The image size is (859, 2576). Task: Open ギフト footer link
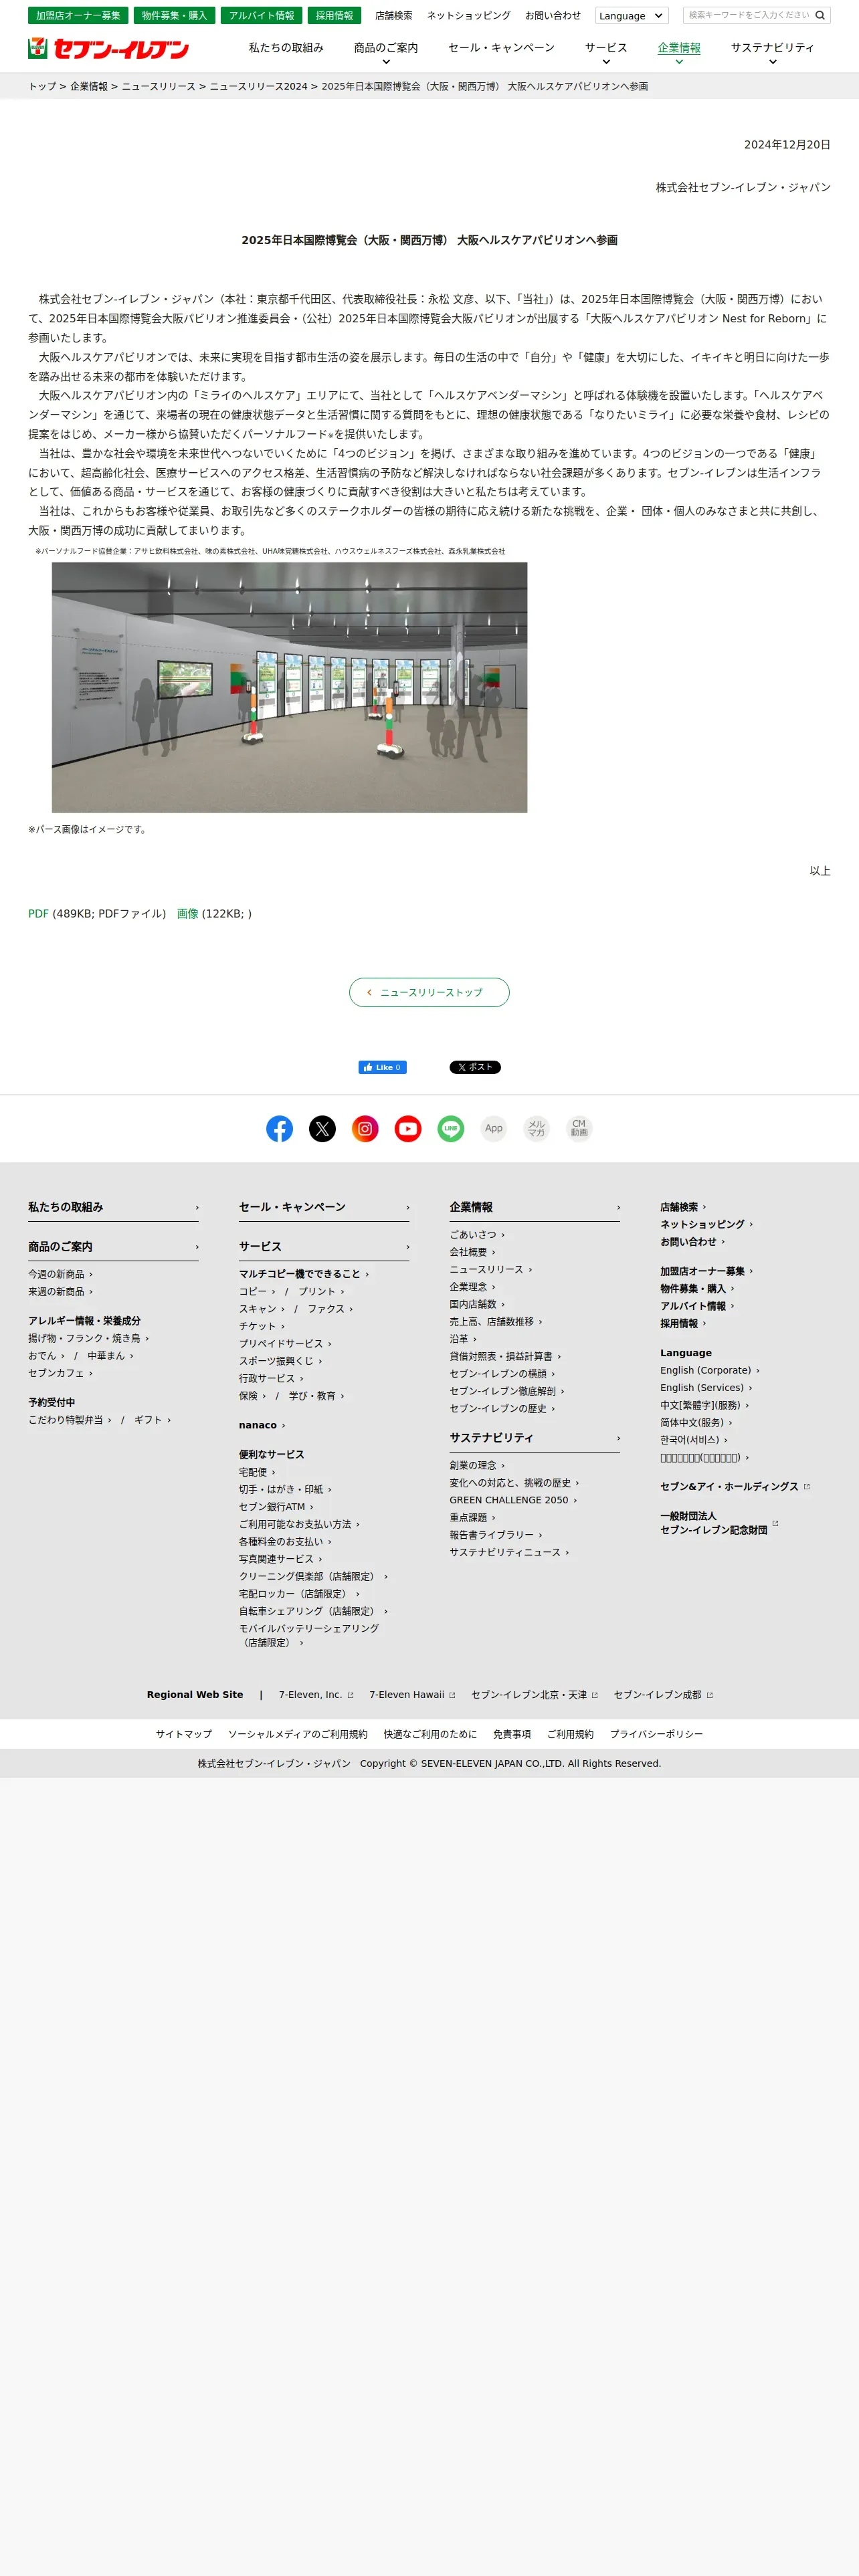153,1420
